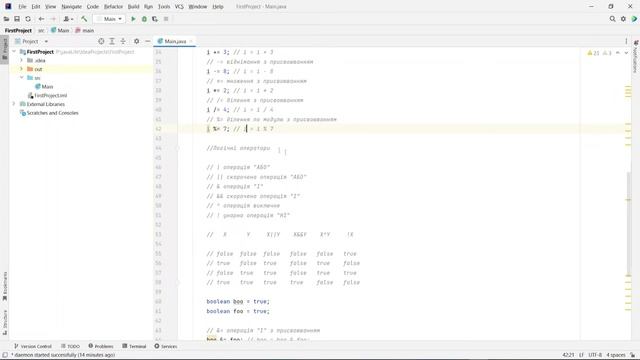The width and height of the screenshot is (640, 360).
Task: Build project with the hammer icon
Action: point(84,19)
